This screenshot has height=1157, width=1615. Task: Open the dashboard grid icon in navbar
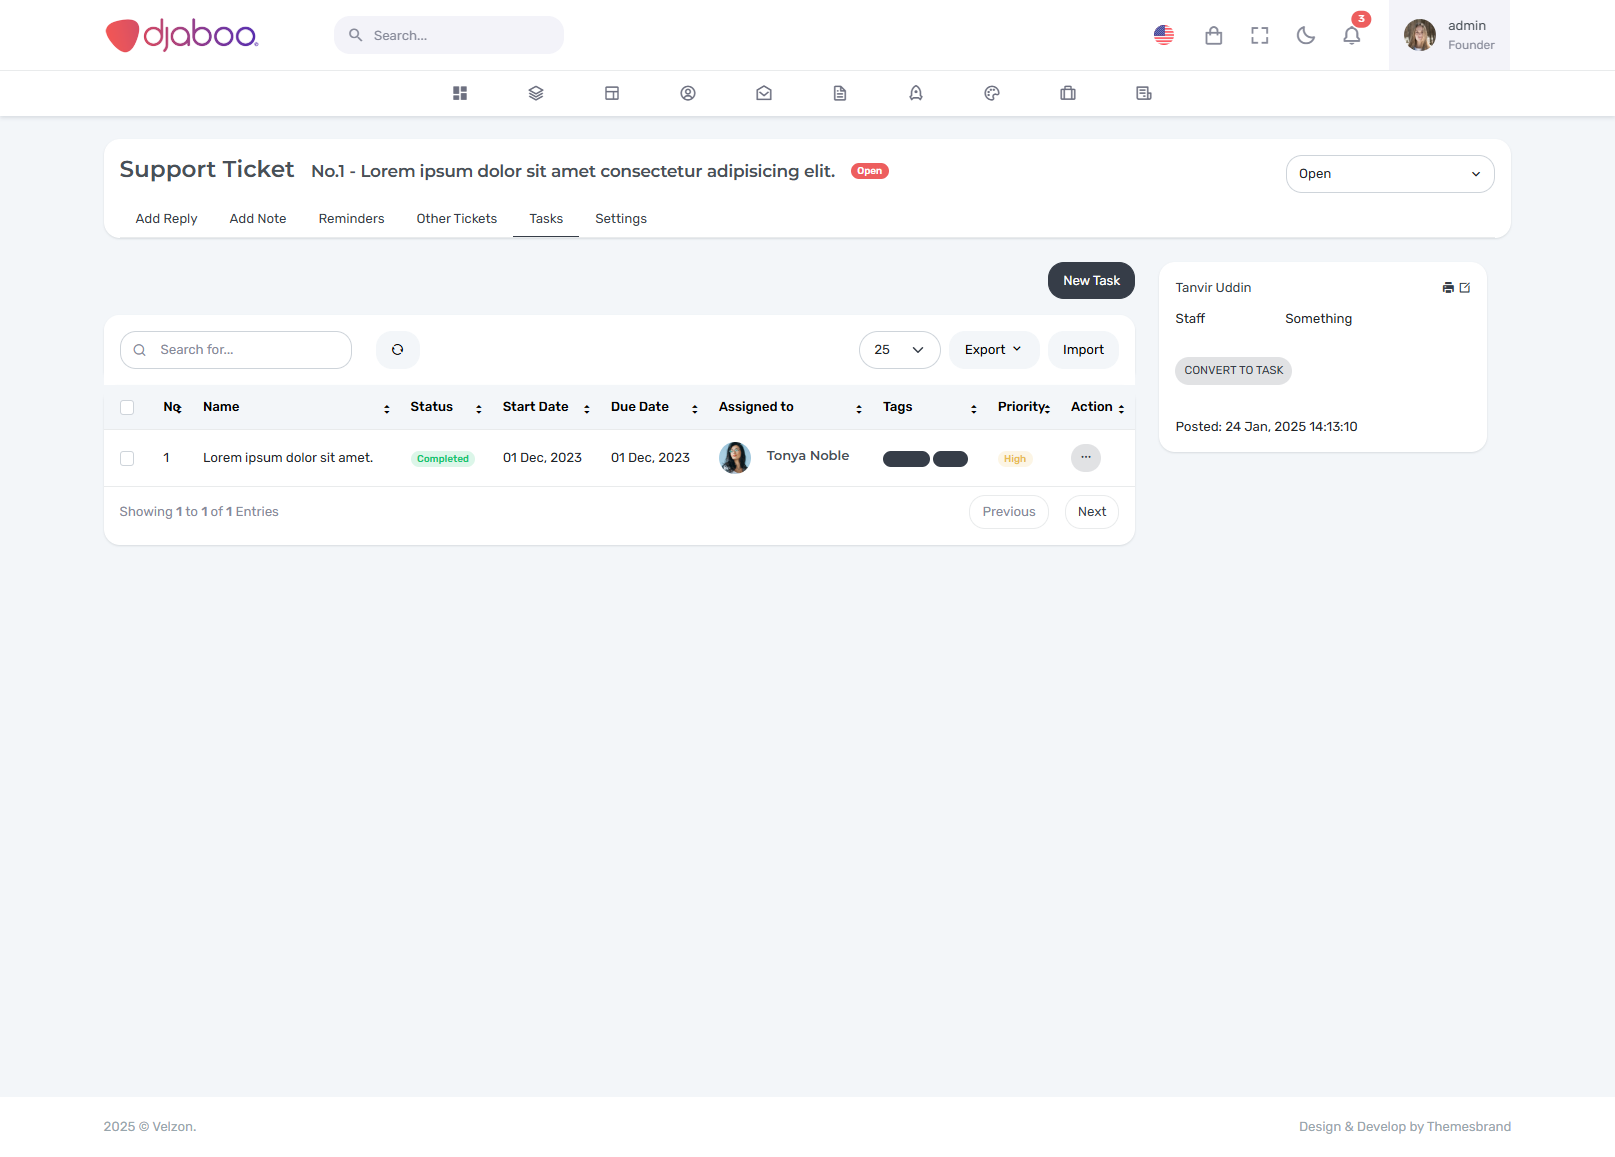(460, 93)
